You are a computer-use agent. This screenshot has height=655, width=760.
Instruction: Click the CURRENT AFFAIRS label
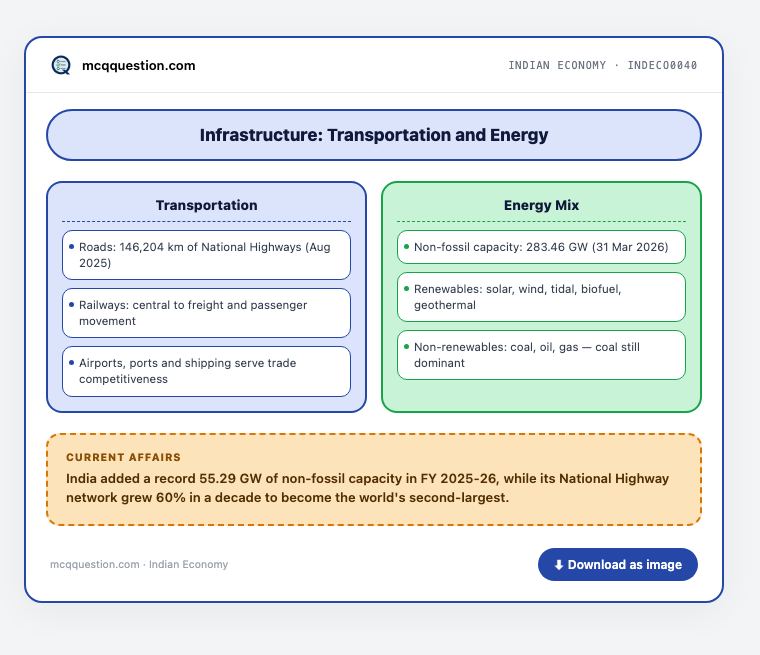[x=124, y=457]
